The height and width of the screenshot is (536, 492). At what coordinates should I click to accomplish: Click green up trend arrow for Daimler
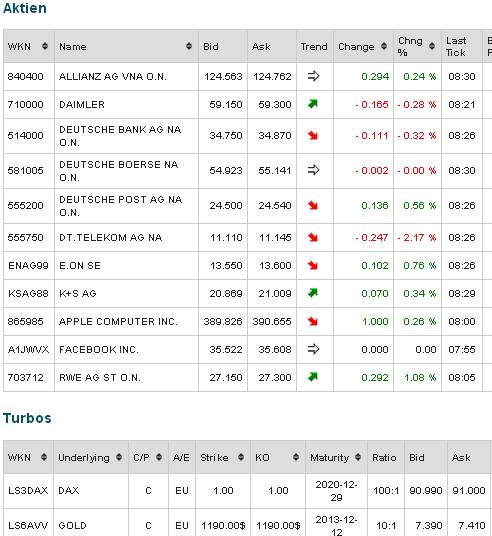tap(313, 104)
